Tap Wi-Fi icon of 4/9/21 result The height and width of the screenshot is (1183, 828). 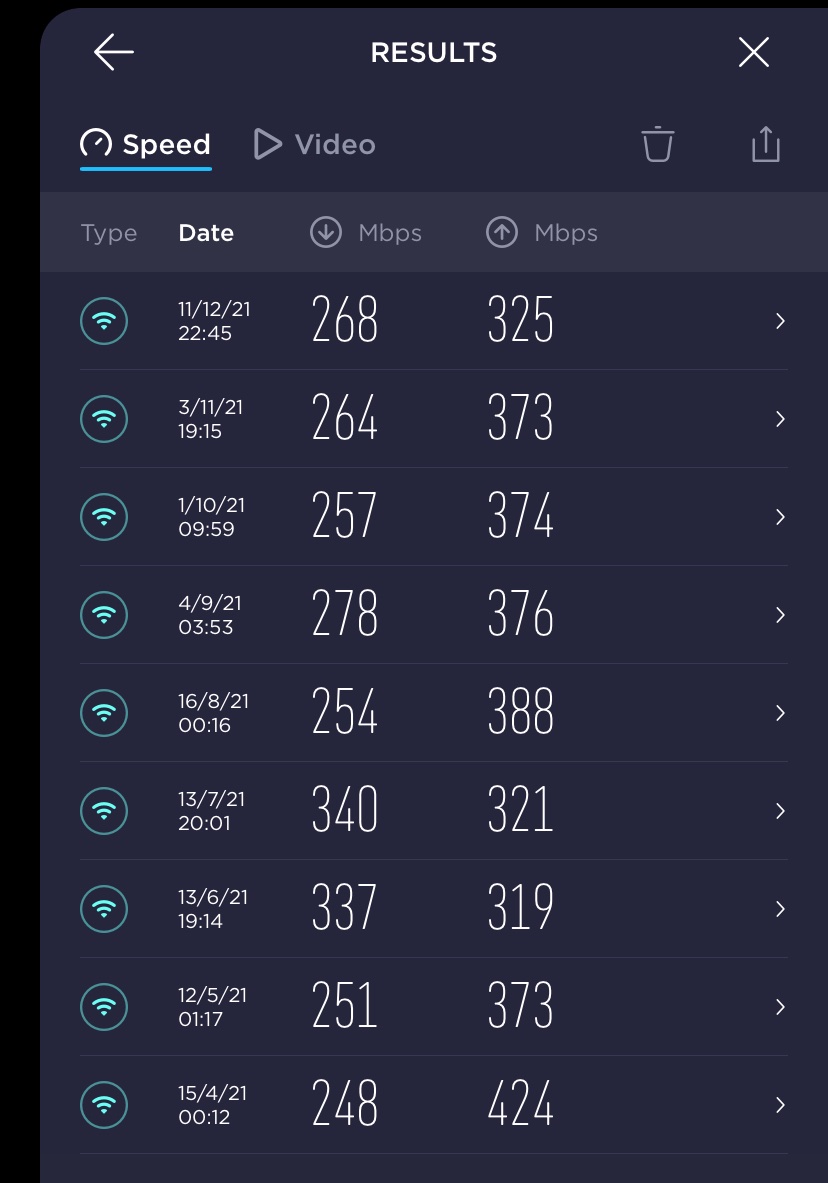pos(104,615)
